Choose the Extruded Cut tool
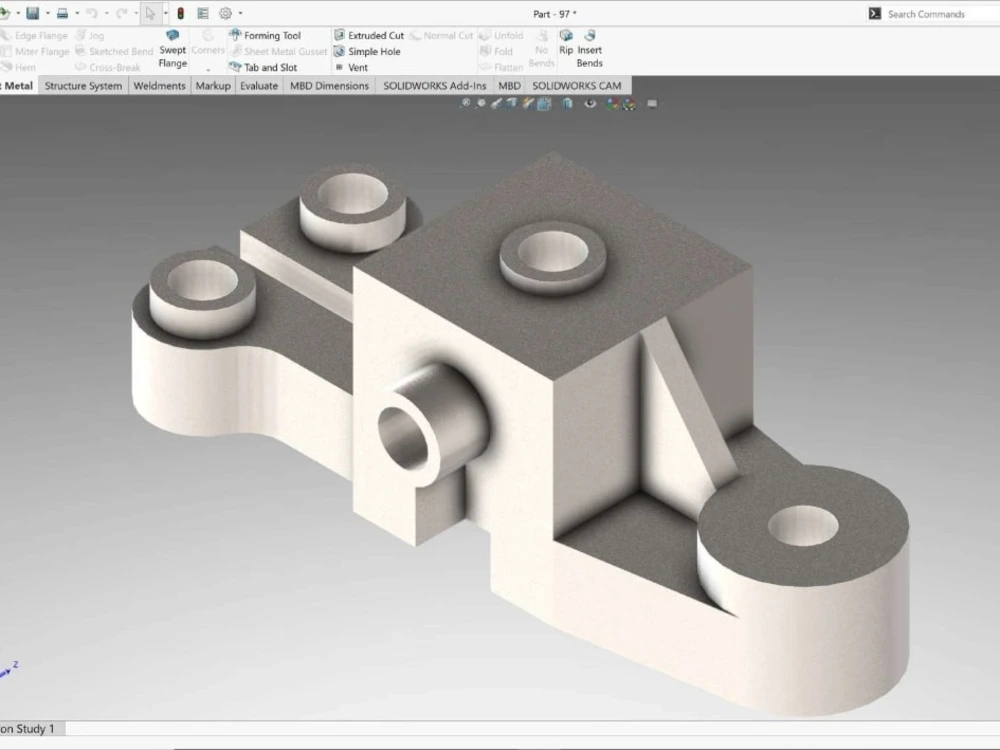 click(369, 35)
